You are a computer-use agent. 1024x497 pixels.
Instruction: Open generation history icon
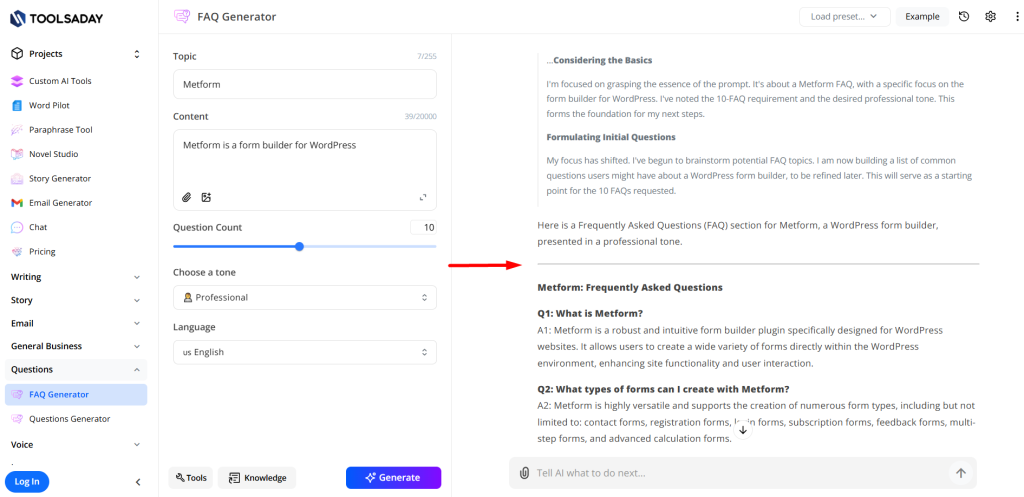pyautogui.click(x=964, y=17)
